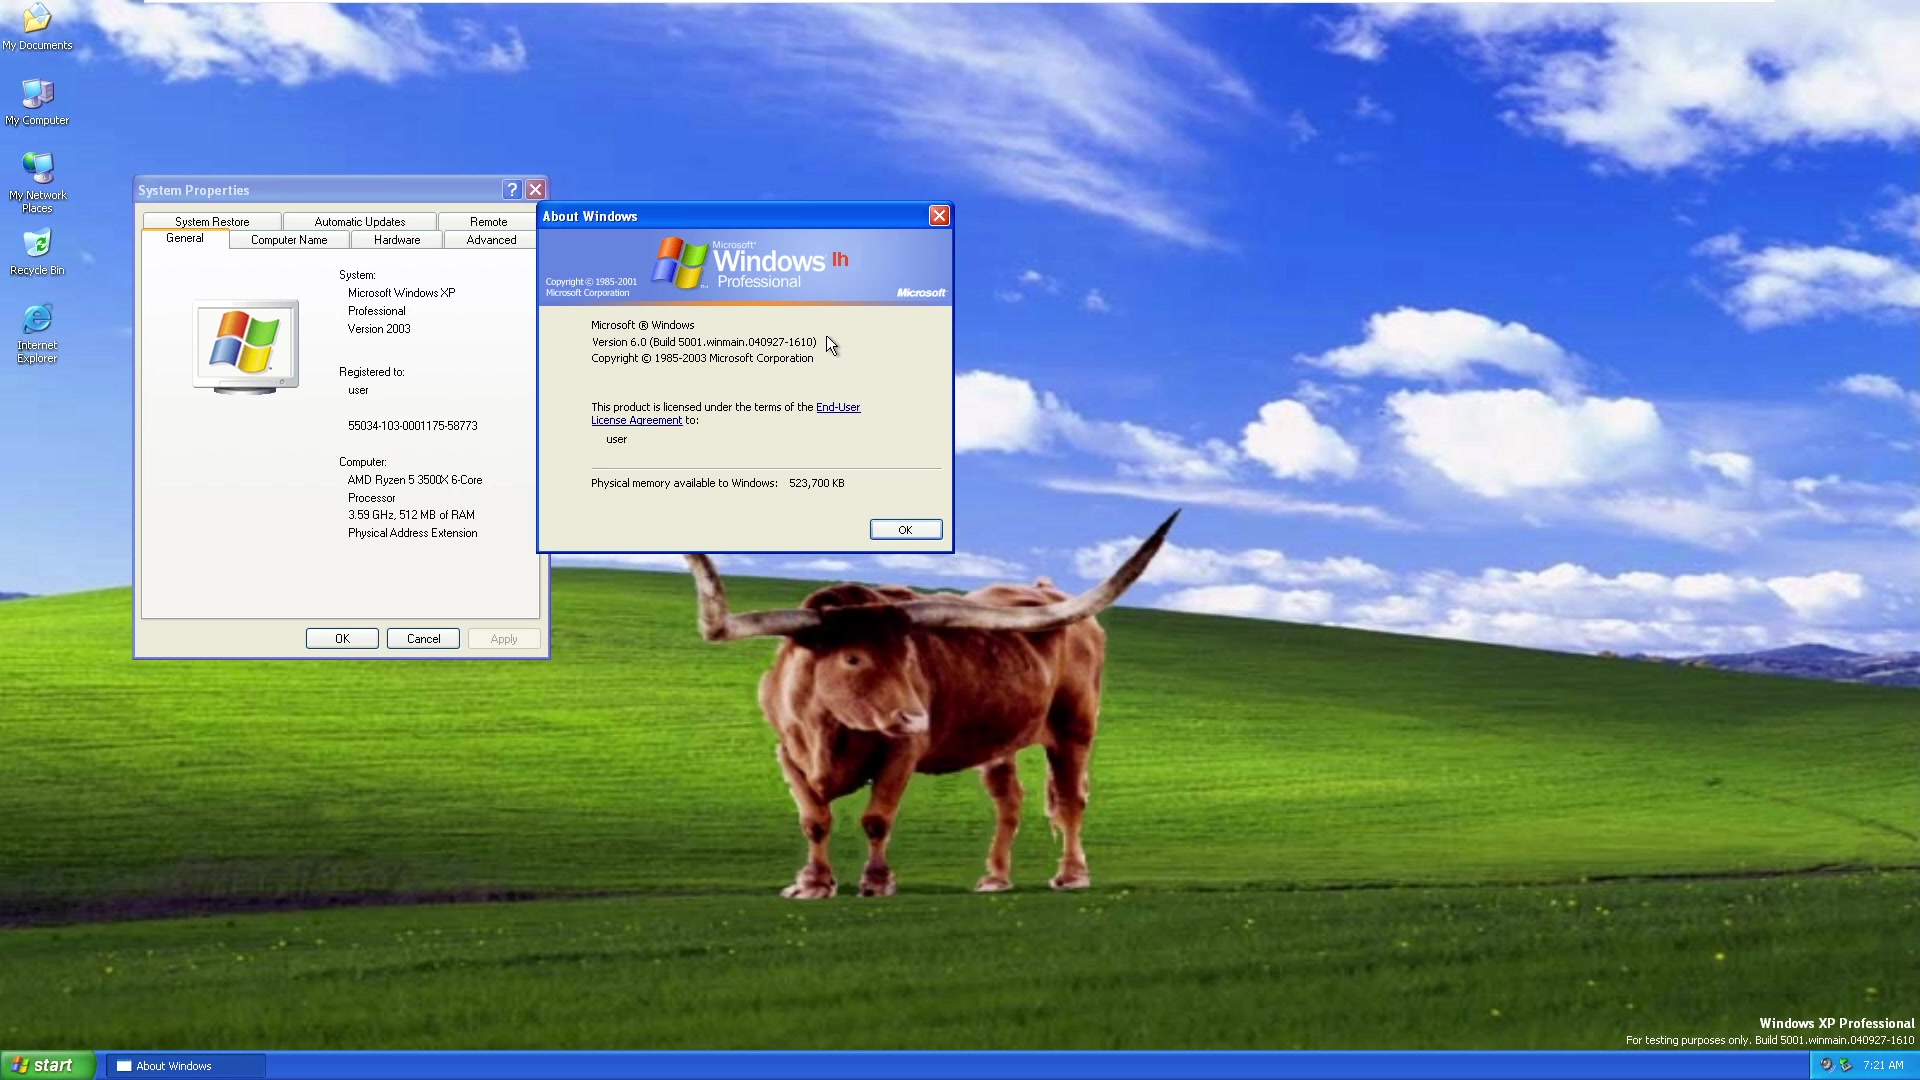The width and height of the screenshot is (1920, 1080).
Task: Click the system tray clock 7:21 AM
Action: [1883, 1066]
